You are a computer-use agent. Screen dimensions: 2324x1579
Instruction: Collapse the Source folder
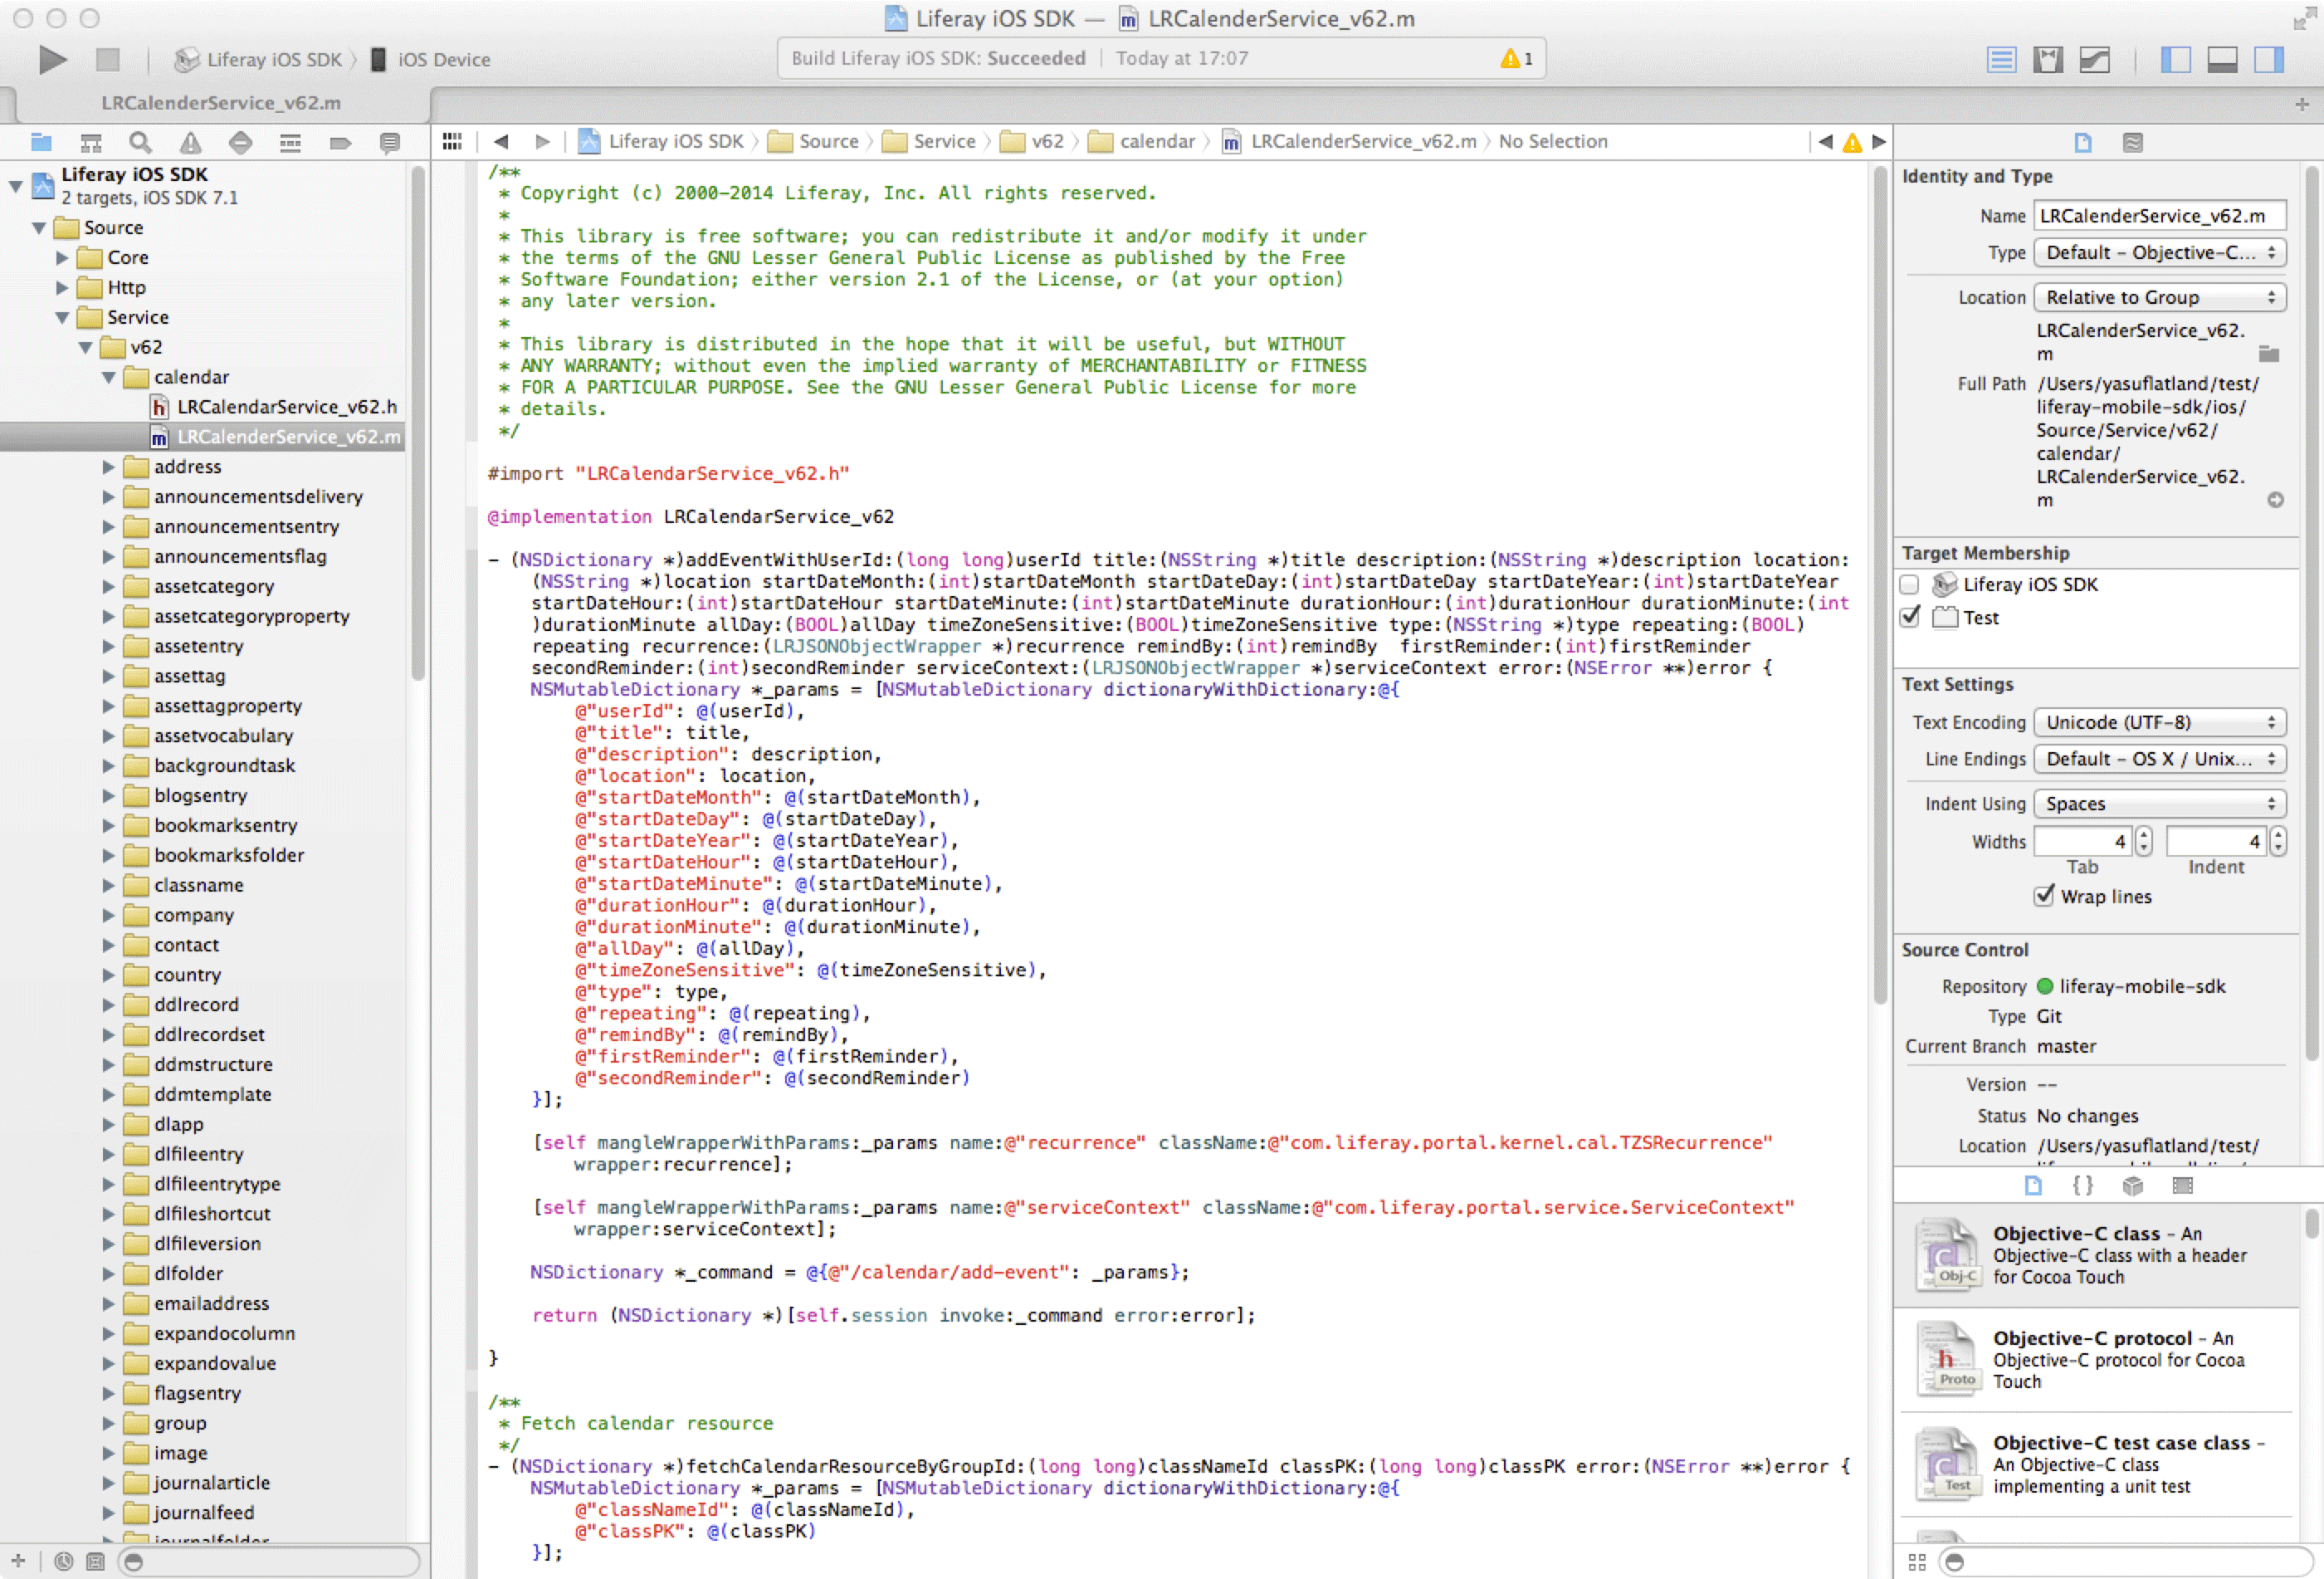pyautogui.click(x=39, y=228)
